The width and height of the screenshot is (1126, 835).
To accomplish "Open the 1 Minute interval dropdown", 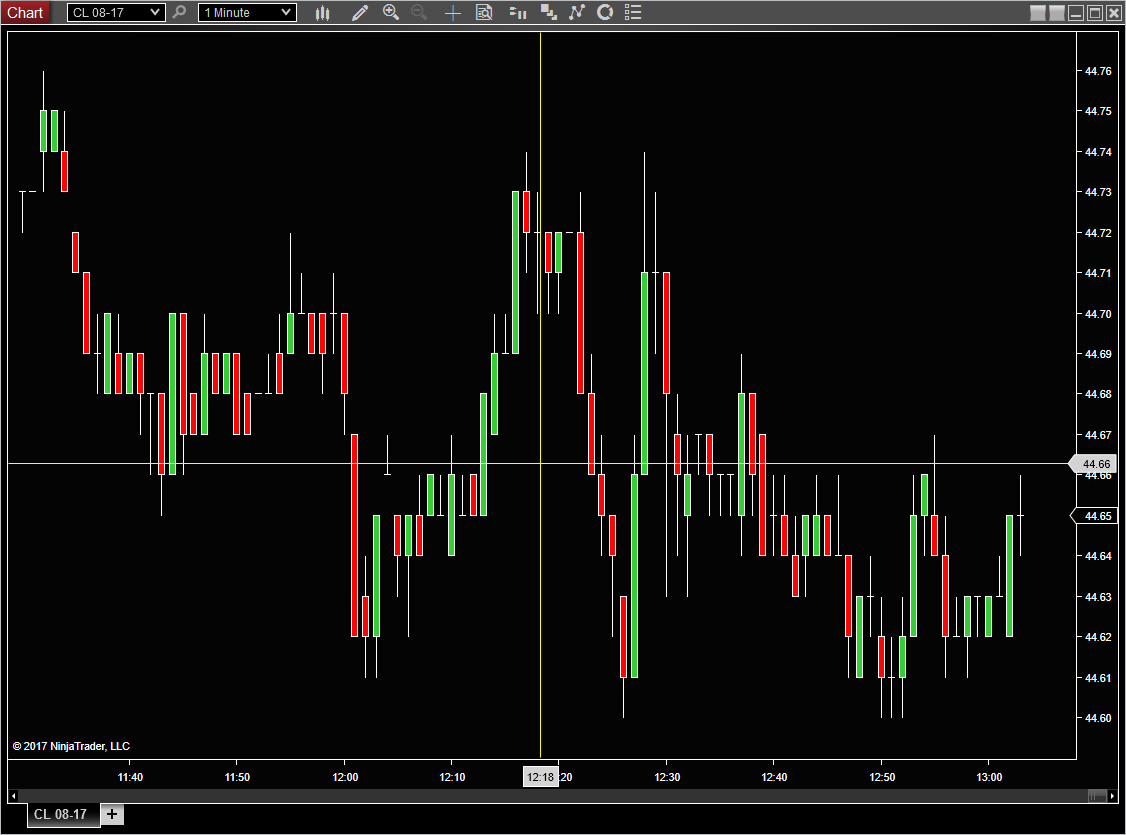I will (247, 12).
